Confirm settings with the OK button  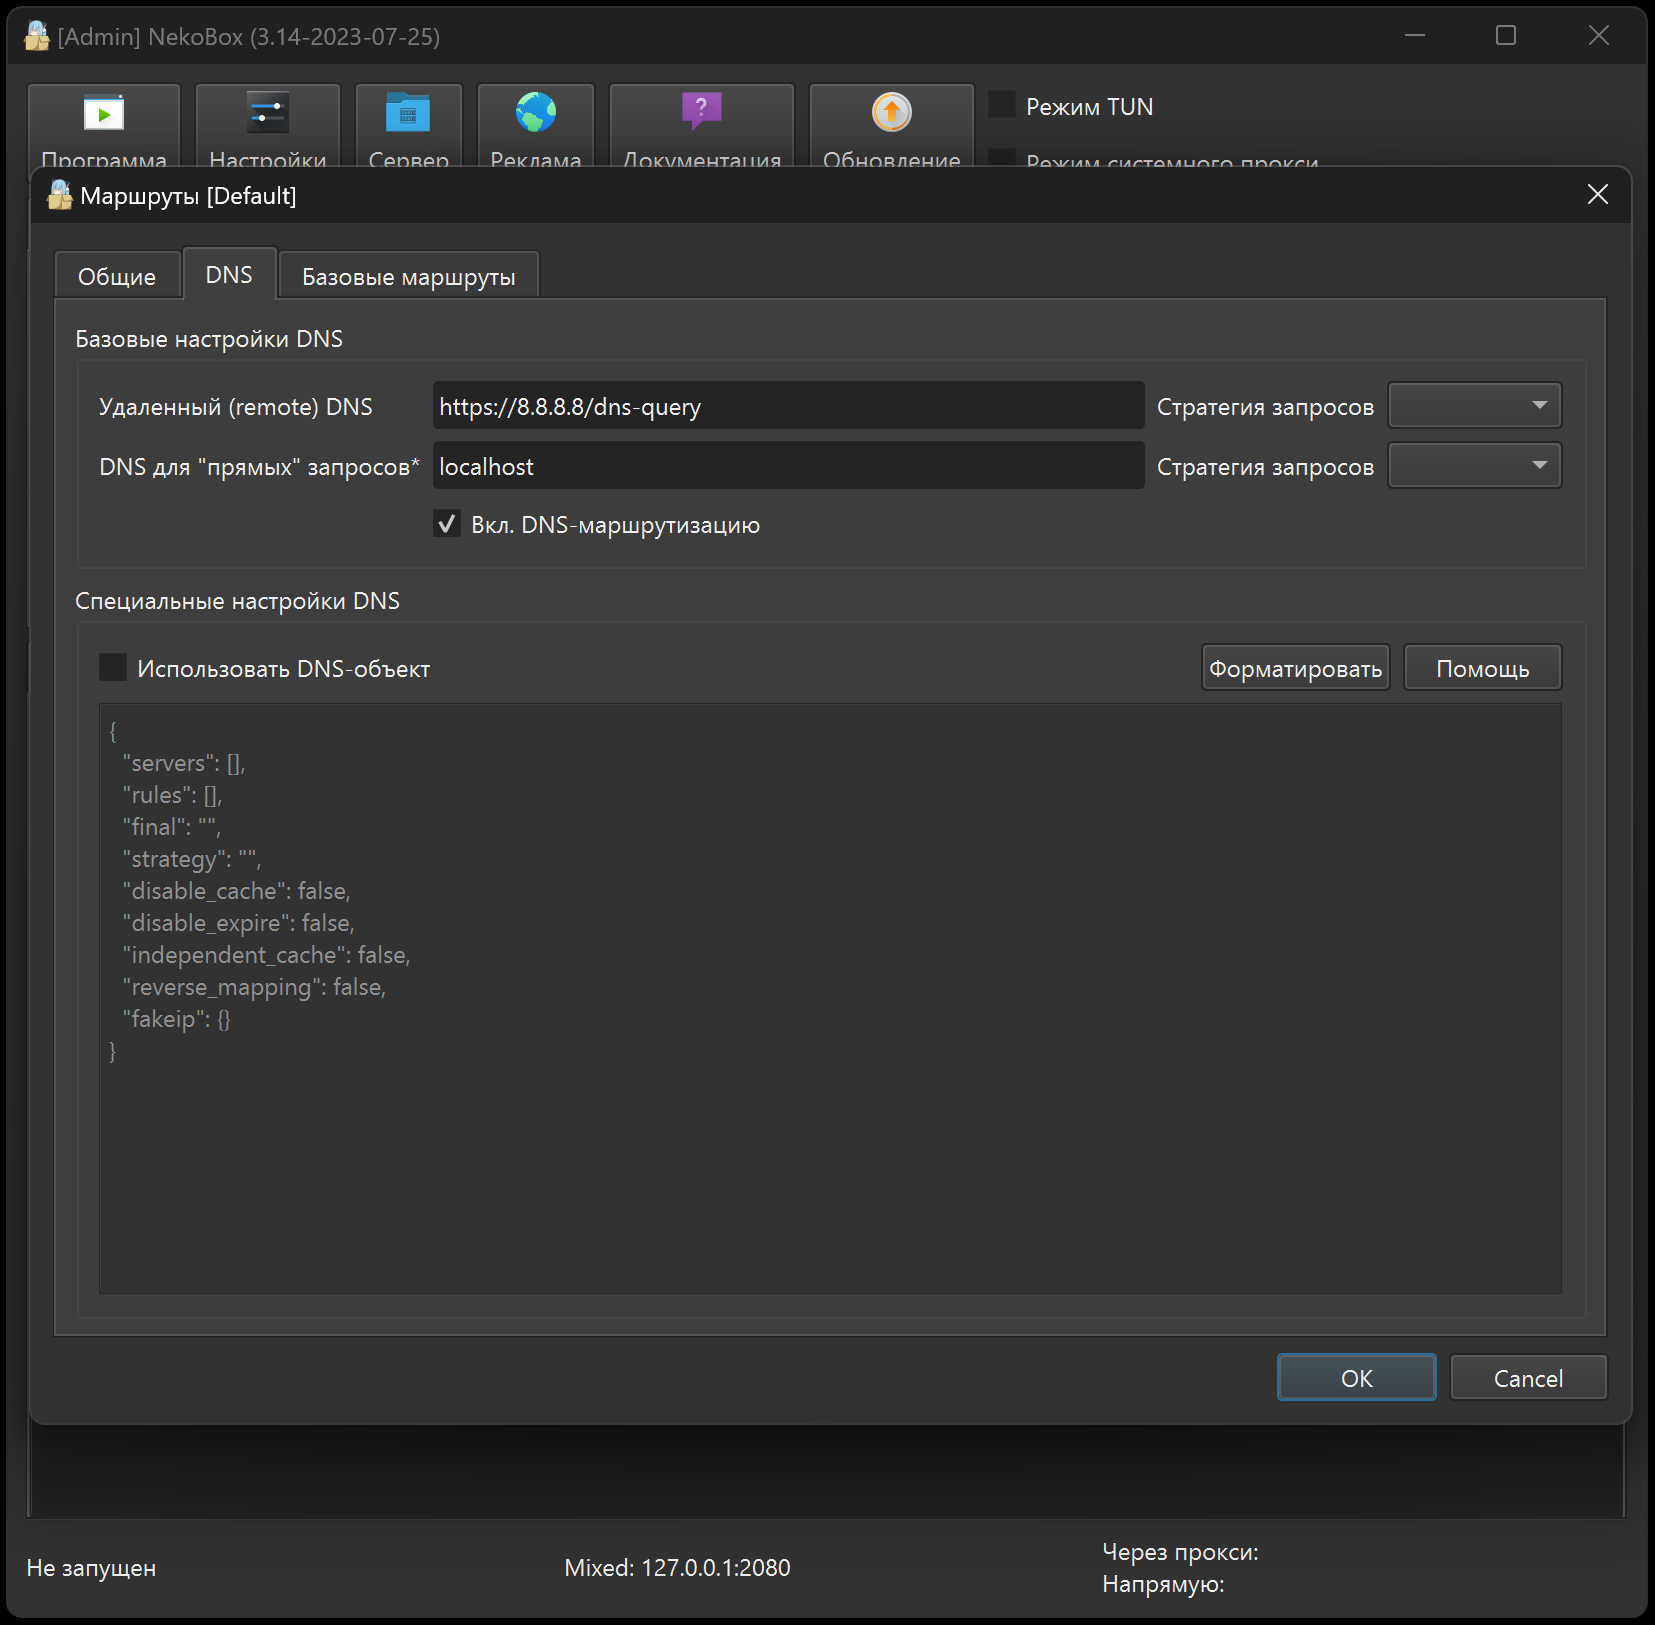tap(1356, 1378)
